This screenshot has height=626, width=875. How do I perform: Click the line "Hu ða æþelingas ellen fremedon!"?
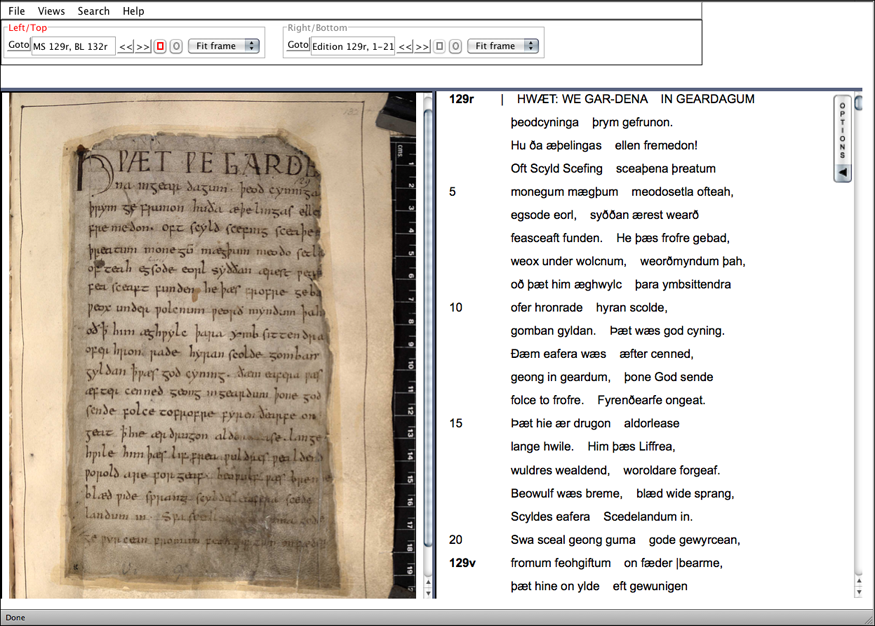(604, 146)
